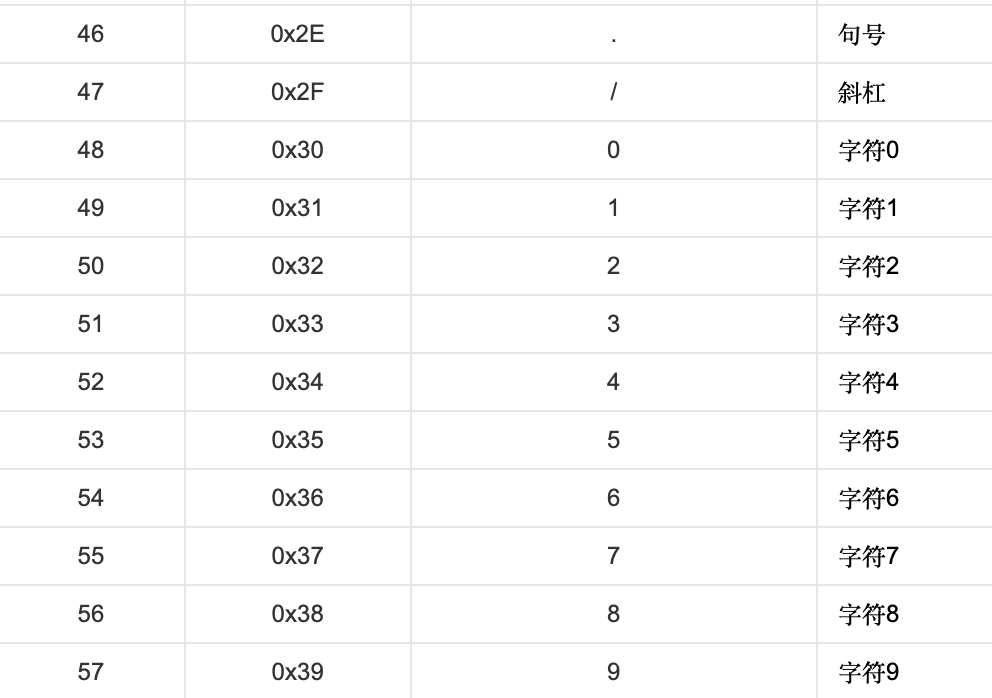Select the 字符0 description cell
The image size is (992, 698).
tap(868, 150)
